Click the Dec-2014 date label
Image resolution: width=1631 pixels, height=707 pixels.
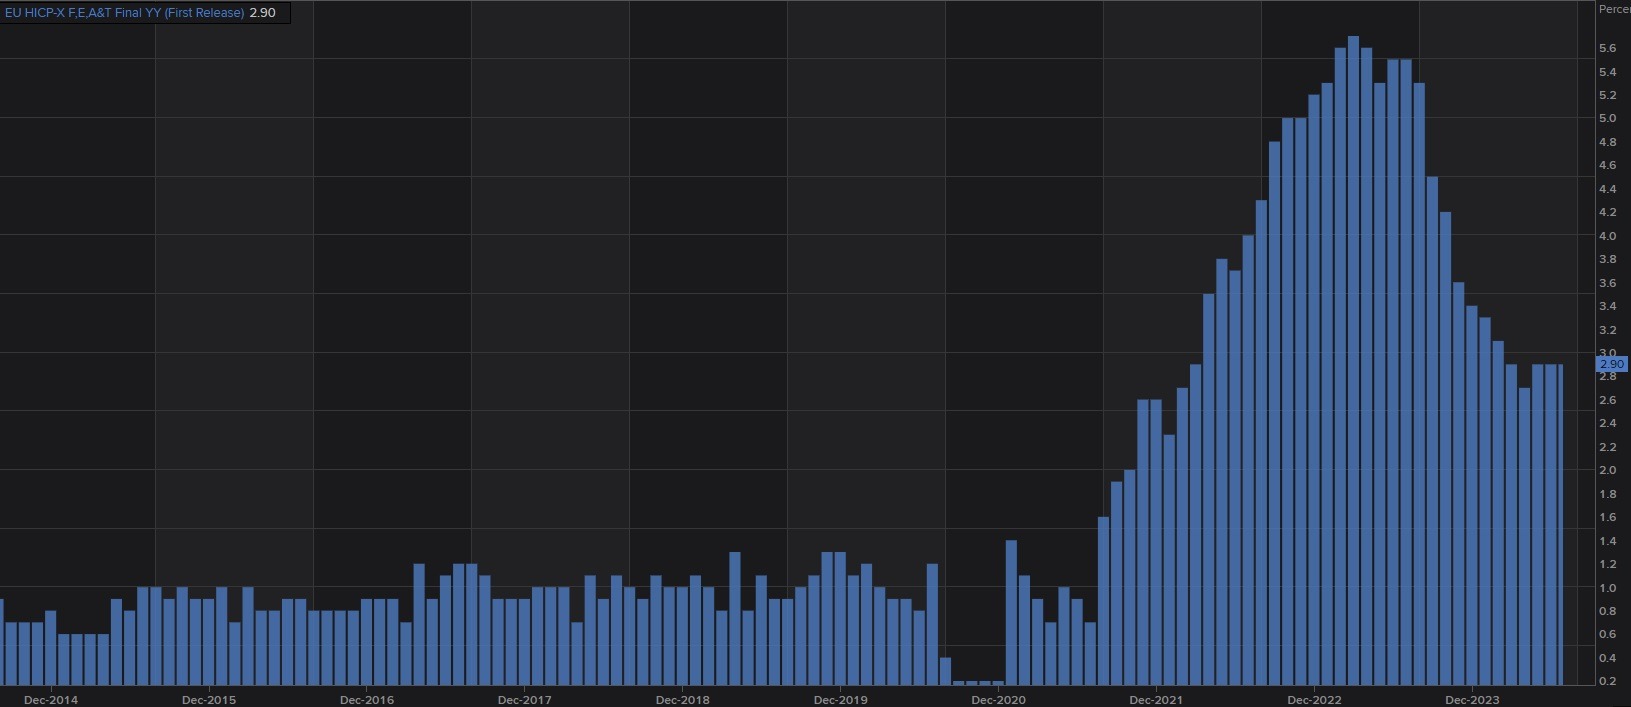coord(50,699)
